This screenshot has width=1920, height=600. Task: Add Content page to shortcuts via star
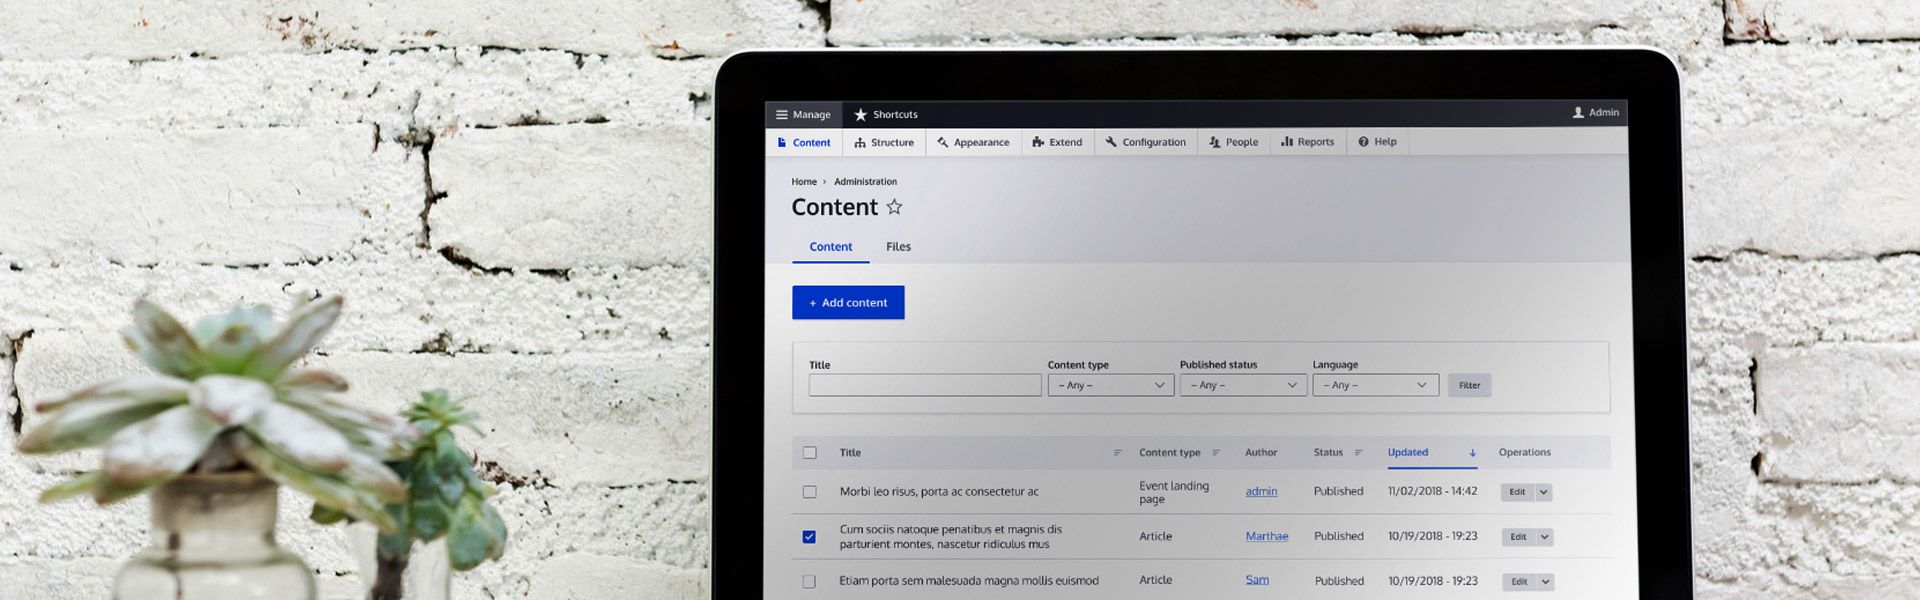coord(894,207)
